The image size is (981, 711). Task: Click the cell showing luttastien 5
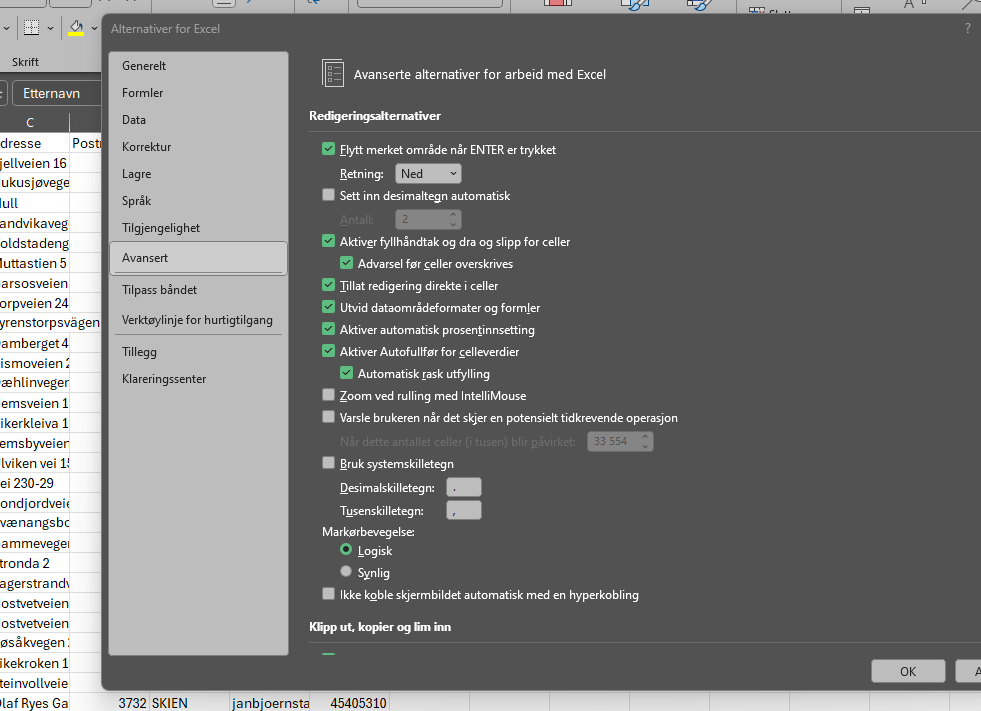34,263
